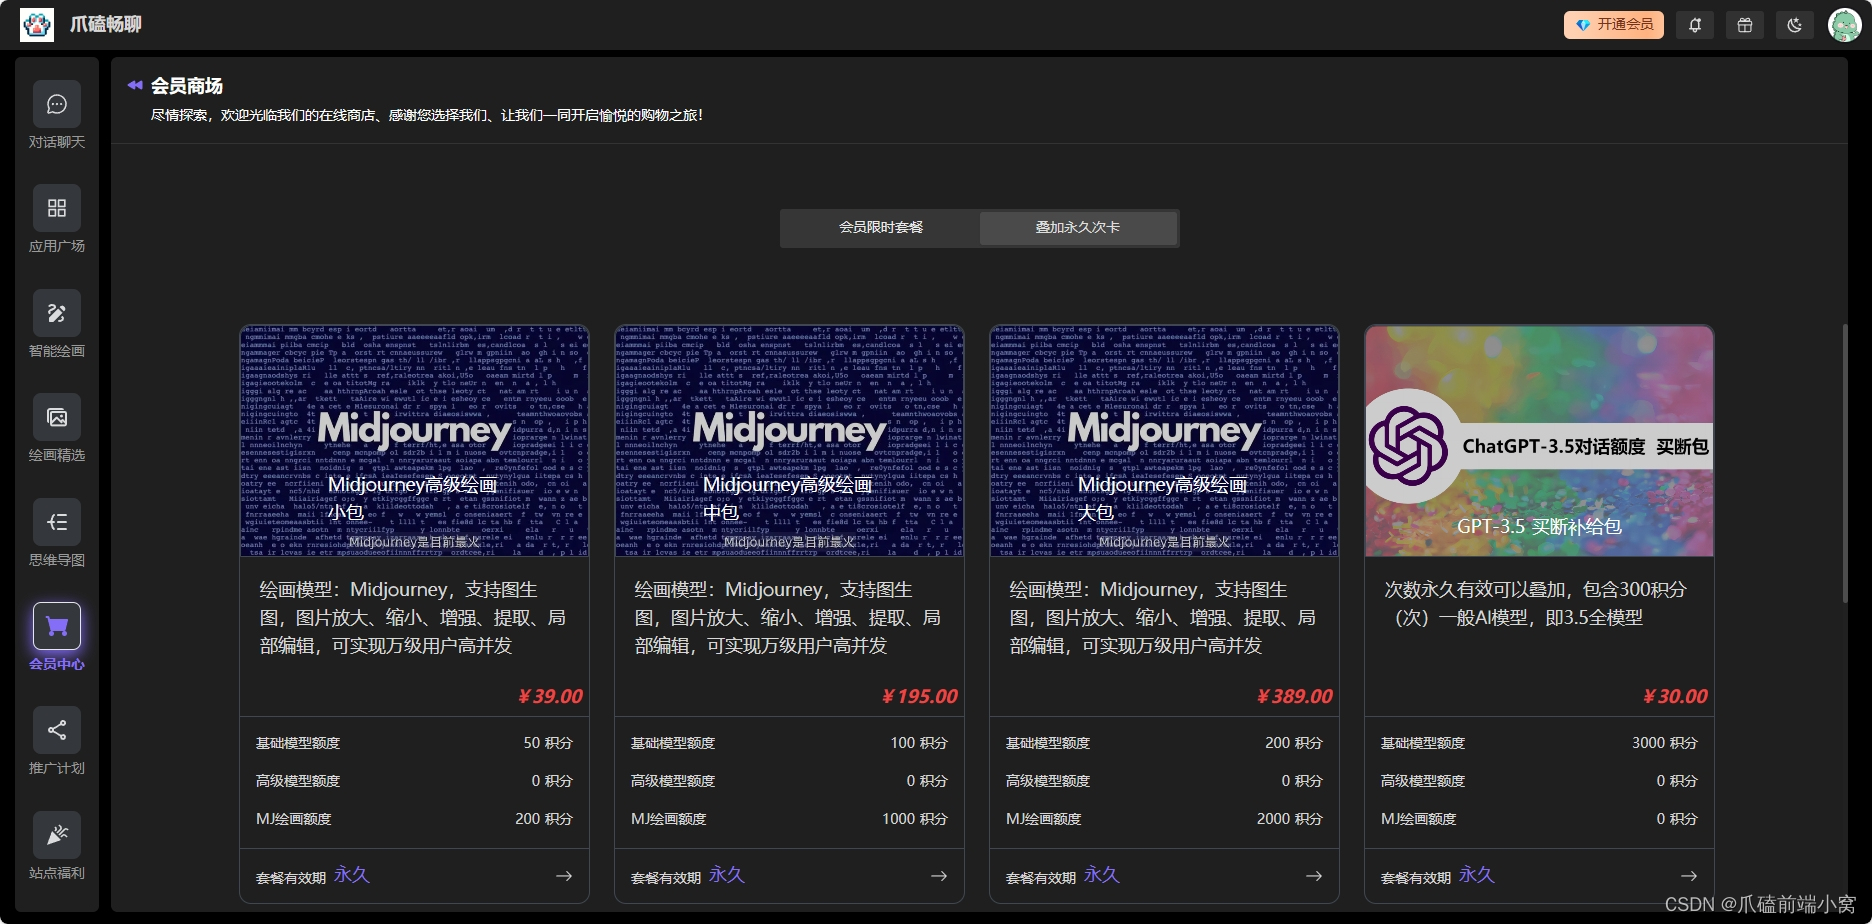Image resolution: width=1872 pixels, height=924 pixels.
Task: Toggle dark mode moon icon
Action: [1795, 25]
